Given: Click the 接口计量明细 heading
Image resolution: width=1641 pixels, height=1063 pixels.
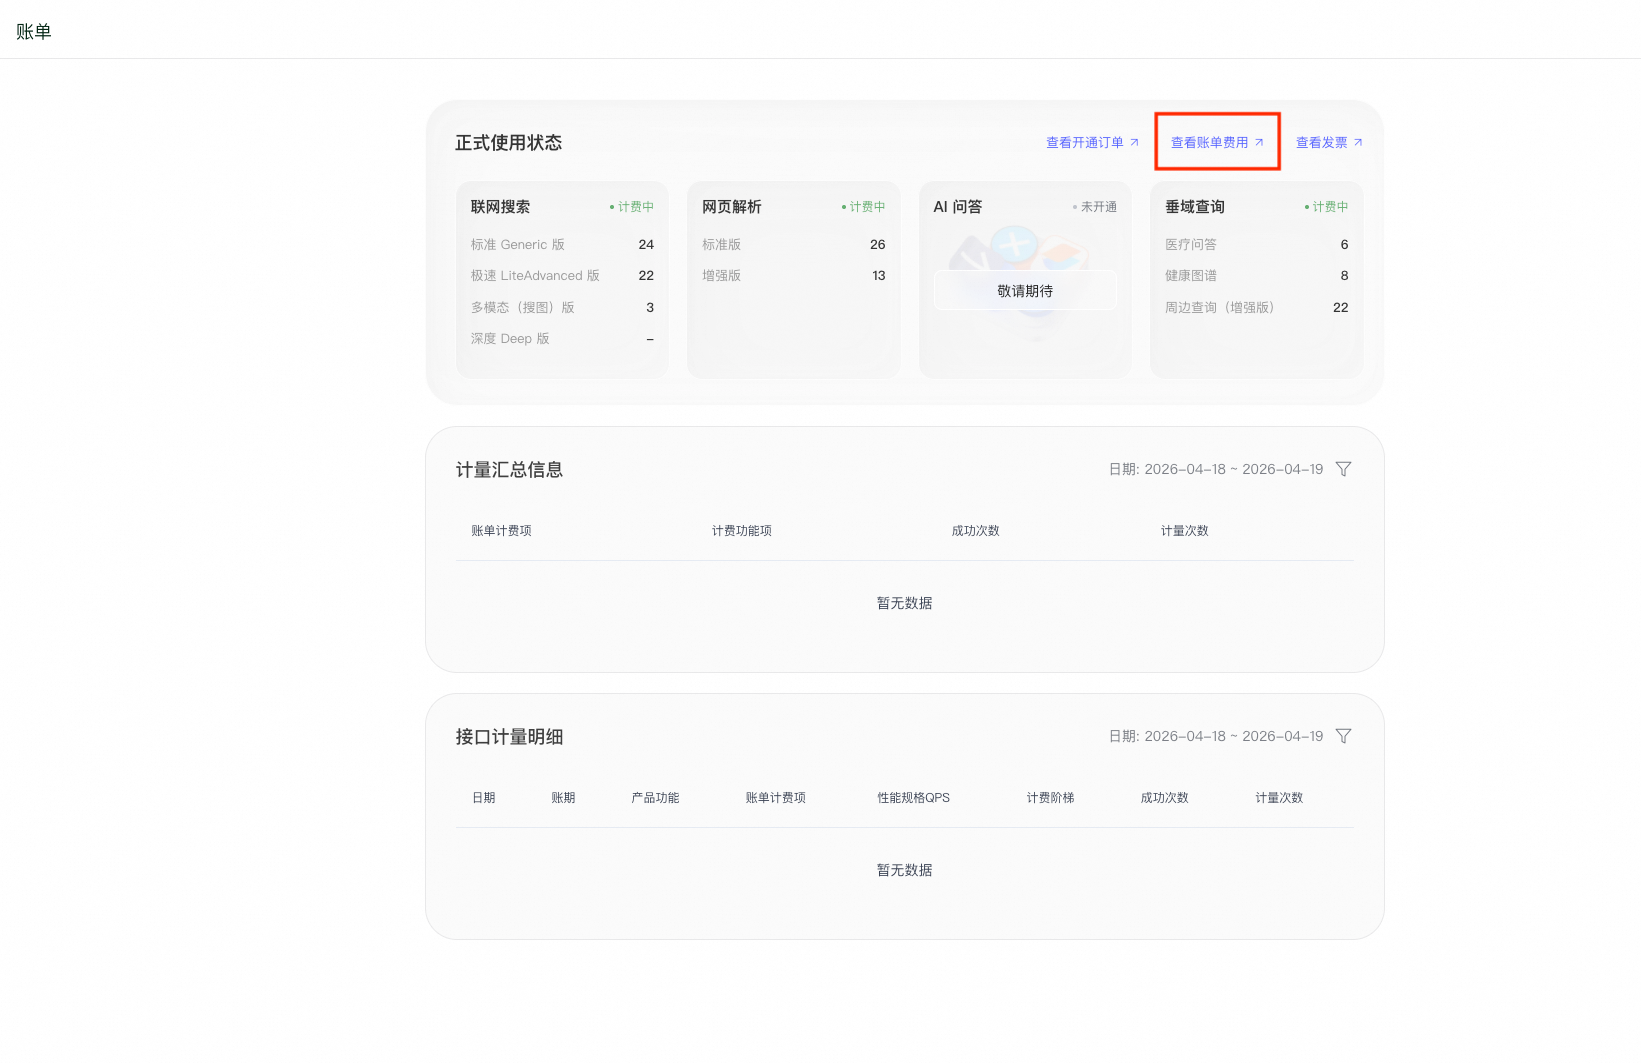Looking at the screenshot, I should 509,737.
